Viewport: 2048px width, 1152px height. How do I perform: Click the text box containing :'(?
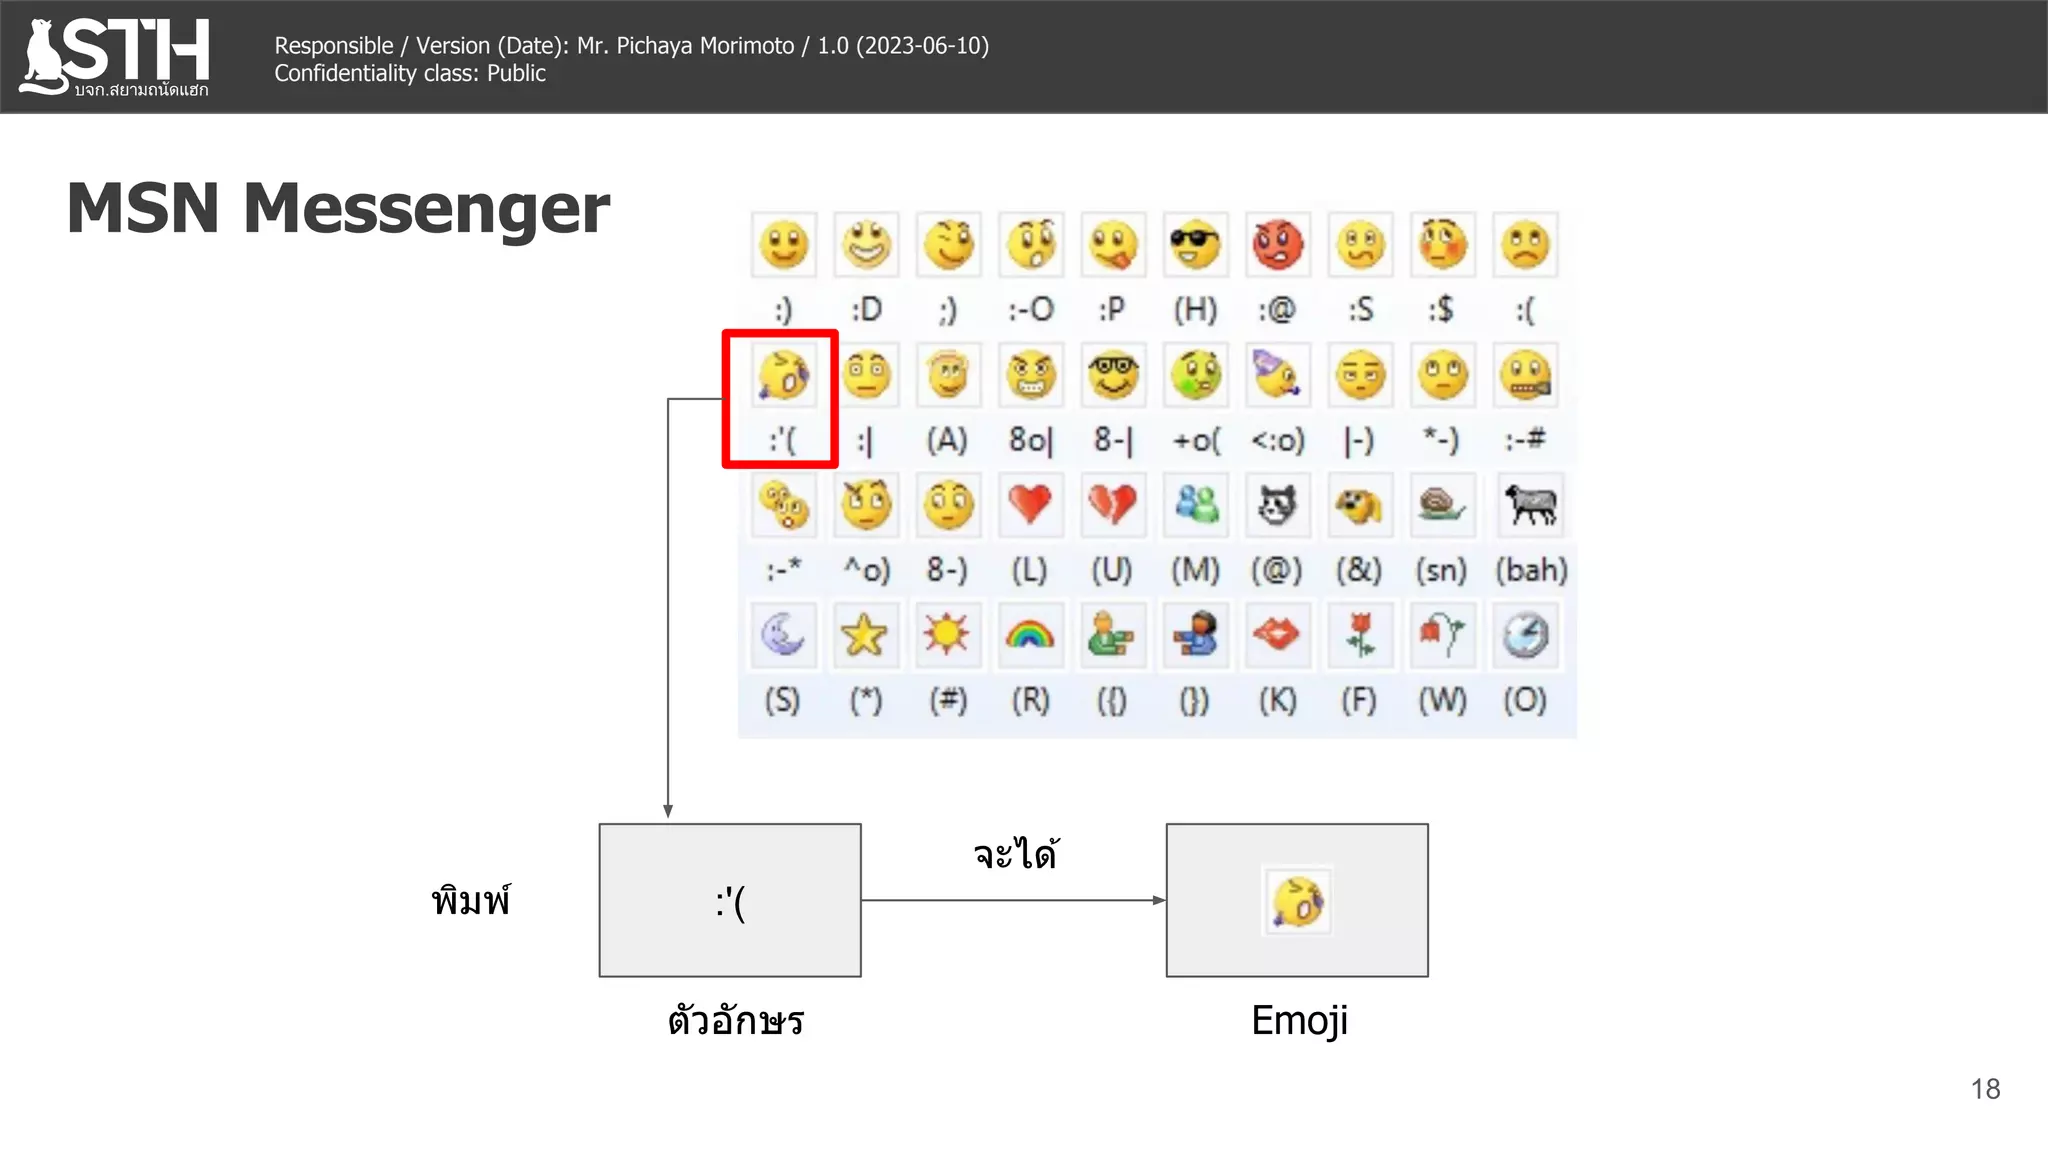pos(730,900)
